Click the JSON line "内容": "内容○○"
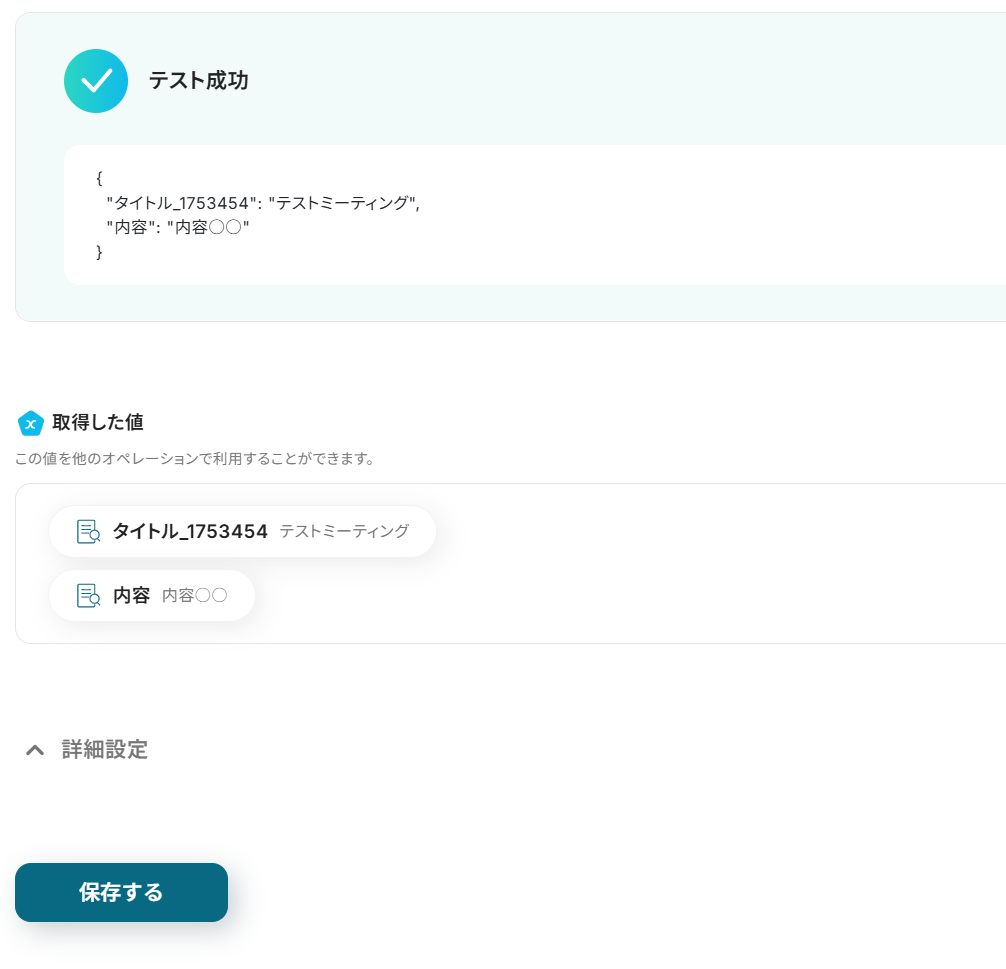1006x969 pixels. pyautogui.click(x=177, y=228)
